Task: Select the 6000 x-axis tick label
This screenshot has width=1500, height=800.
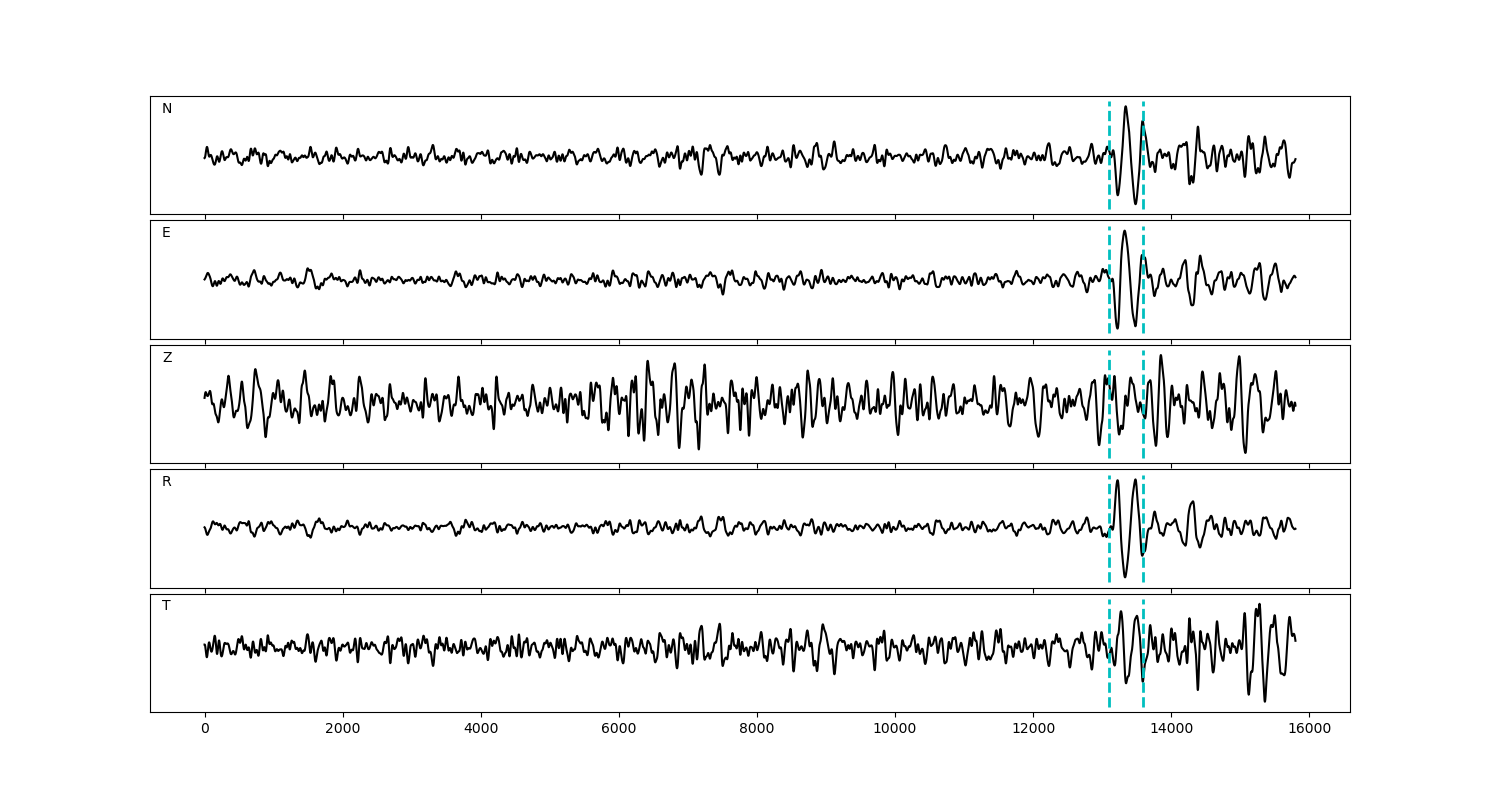Action: (x=619, y=729)
